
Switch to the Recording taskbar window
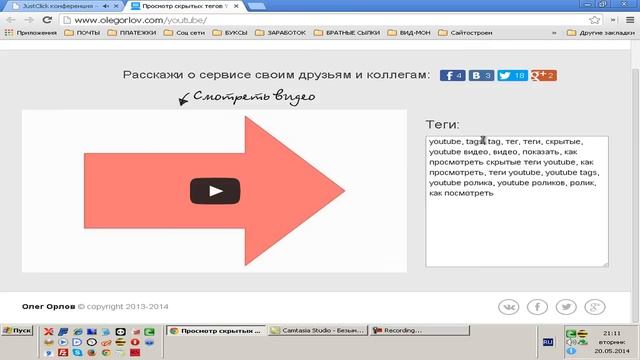[x=420, y=331]
